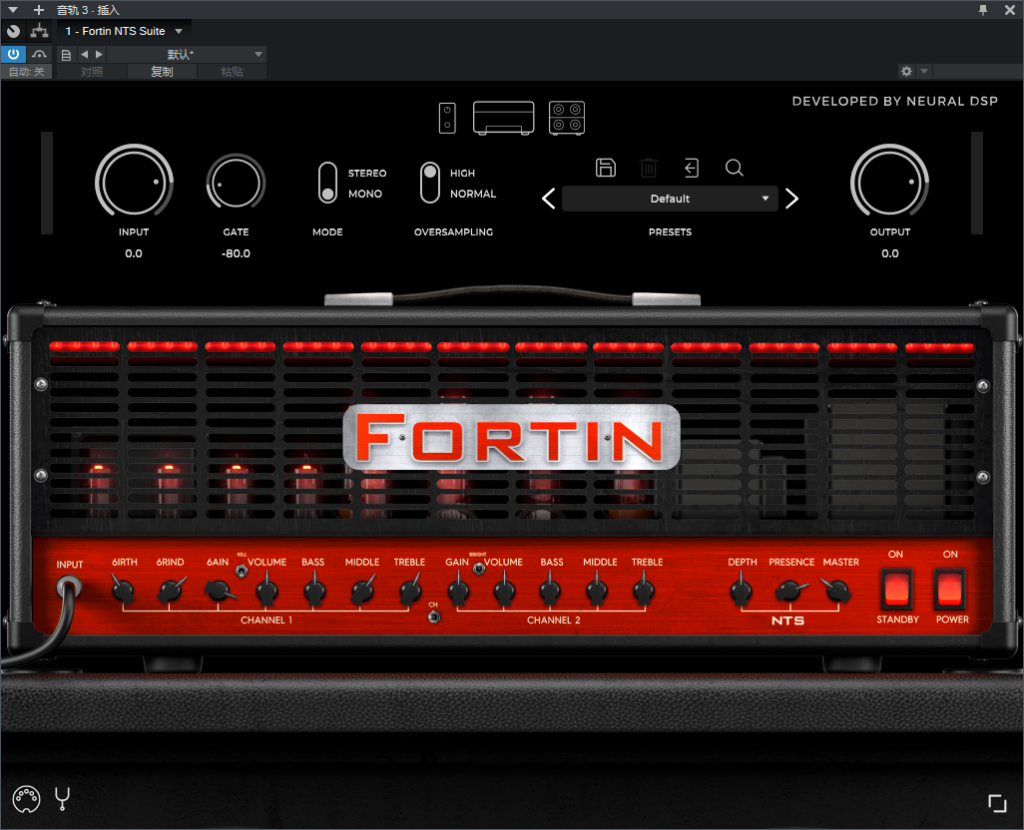Click channel 1 Gain knob

pos(218,591)
